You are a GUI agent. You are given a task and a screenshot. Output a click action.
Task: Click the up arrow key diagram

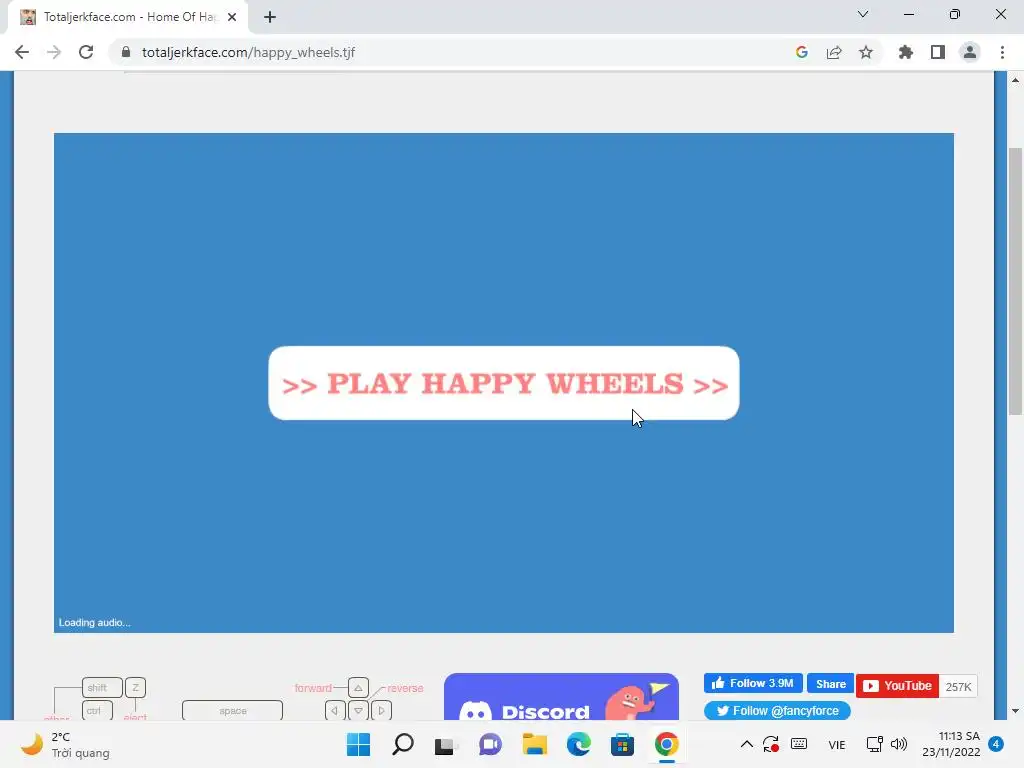point(358,688)
